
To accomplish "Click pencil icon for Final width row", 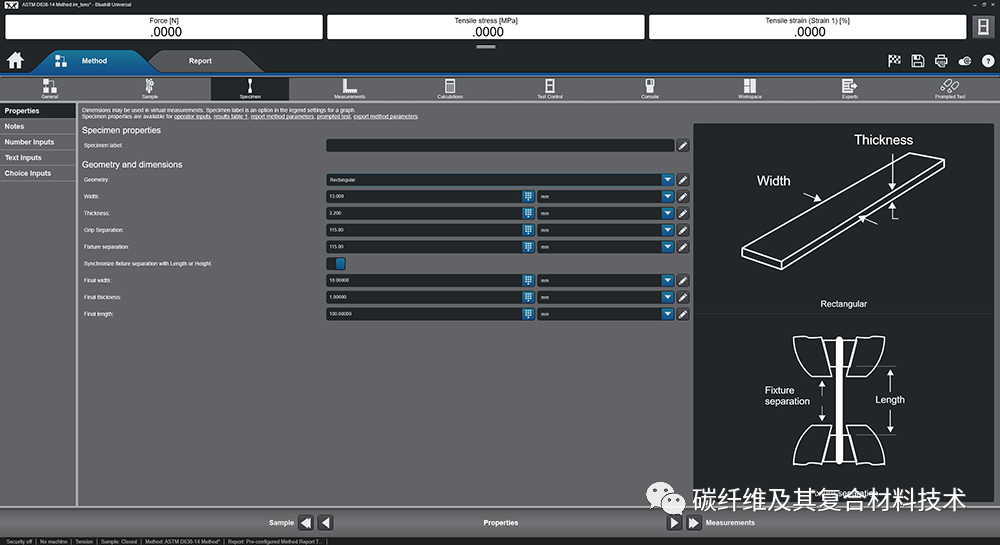I will point(682,280).
